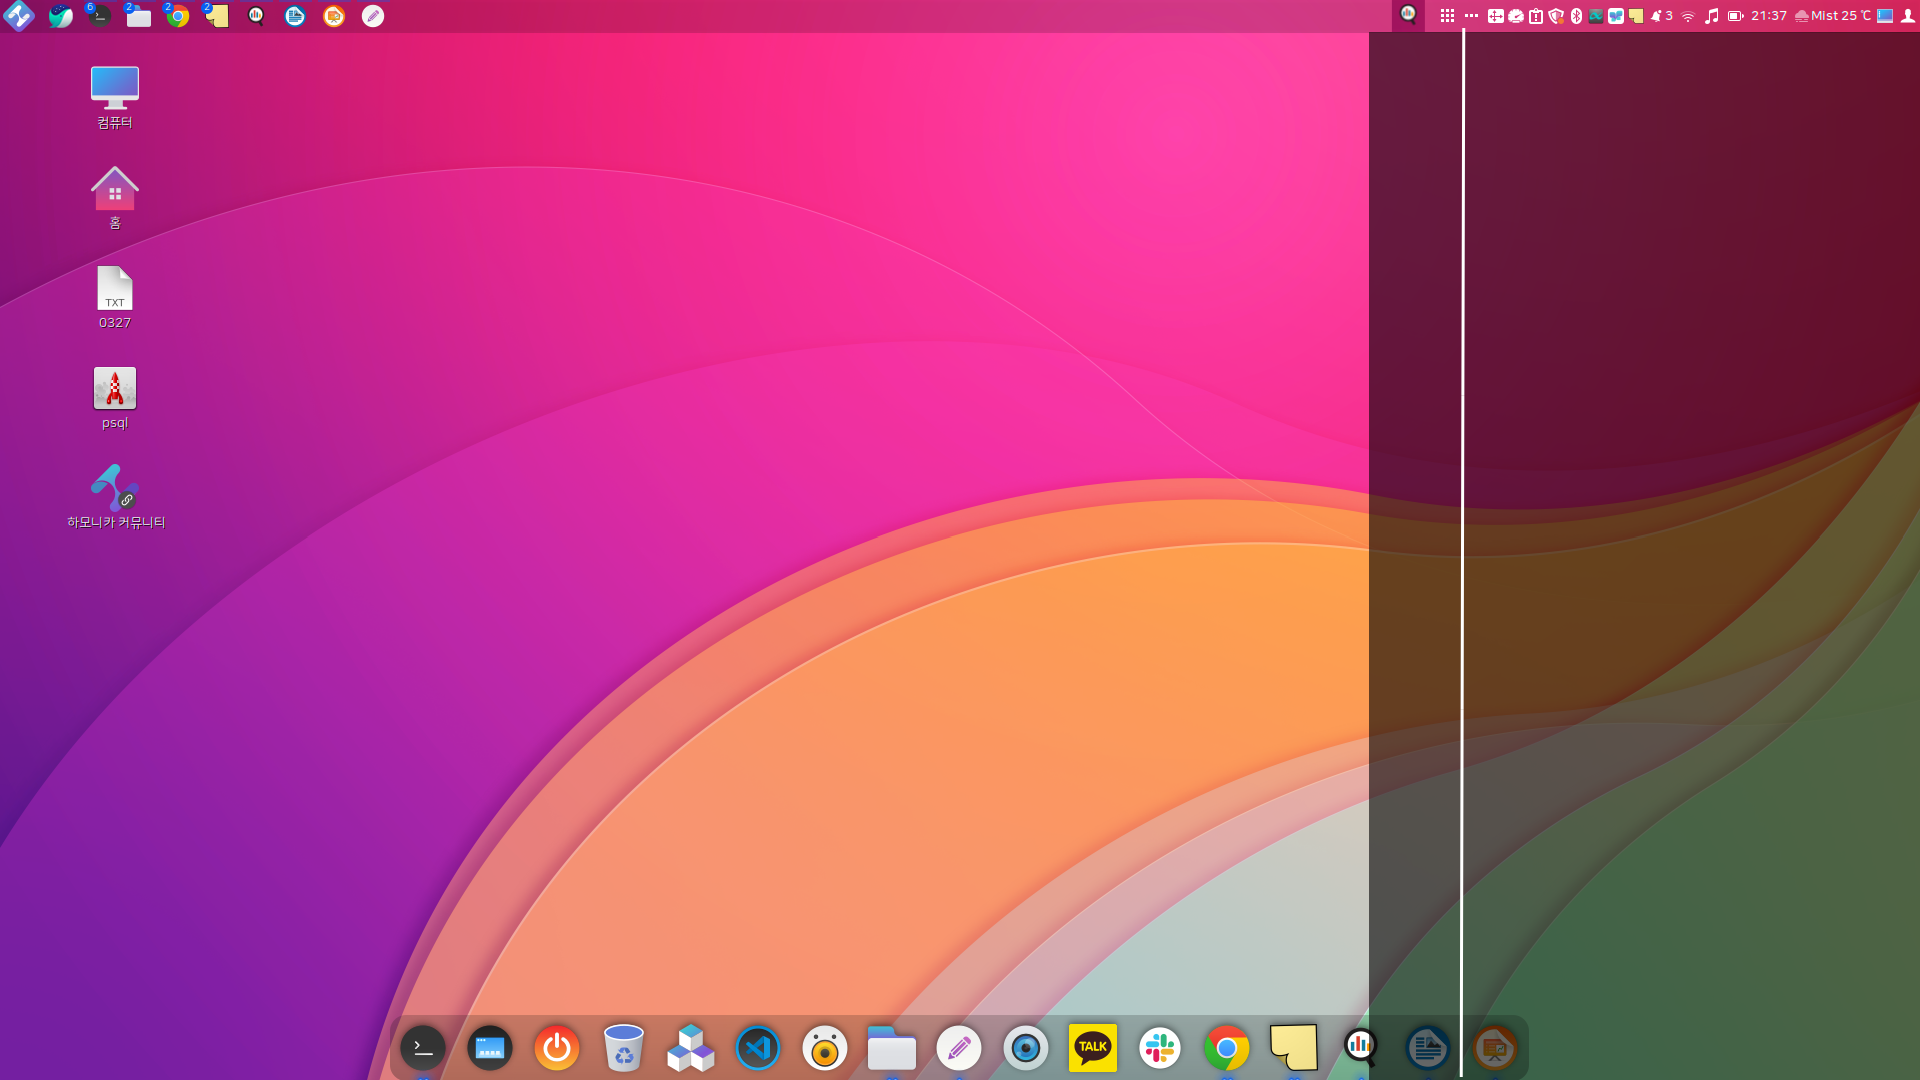Show calendar from the 21:37 clock
Viewport: 1920px width, 1080px height.
pyautogui.click(x=1769, y=16)
